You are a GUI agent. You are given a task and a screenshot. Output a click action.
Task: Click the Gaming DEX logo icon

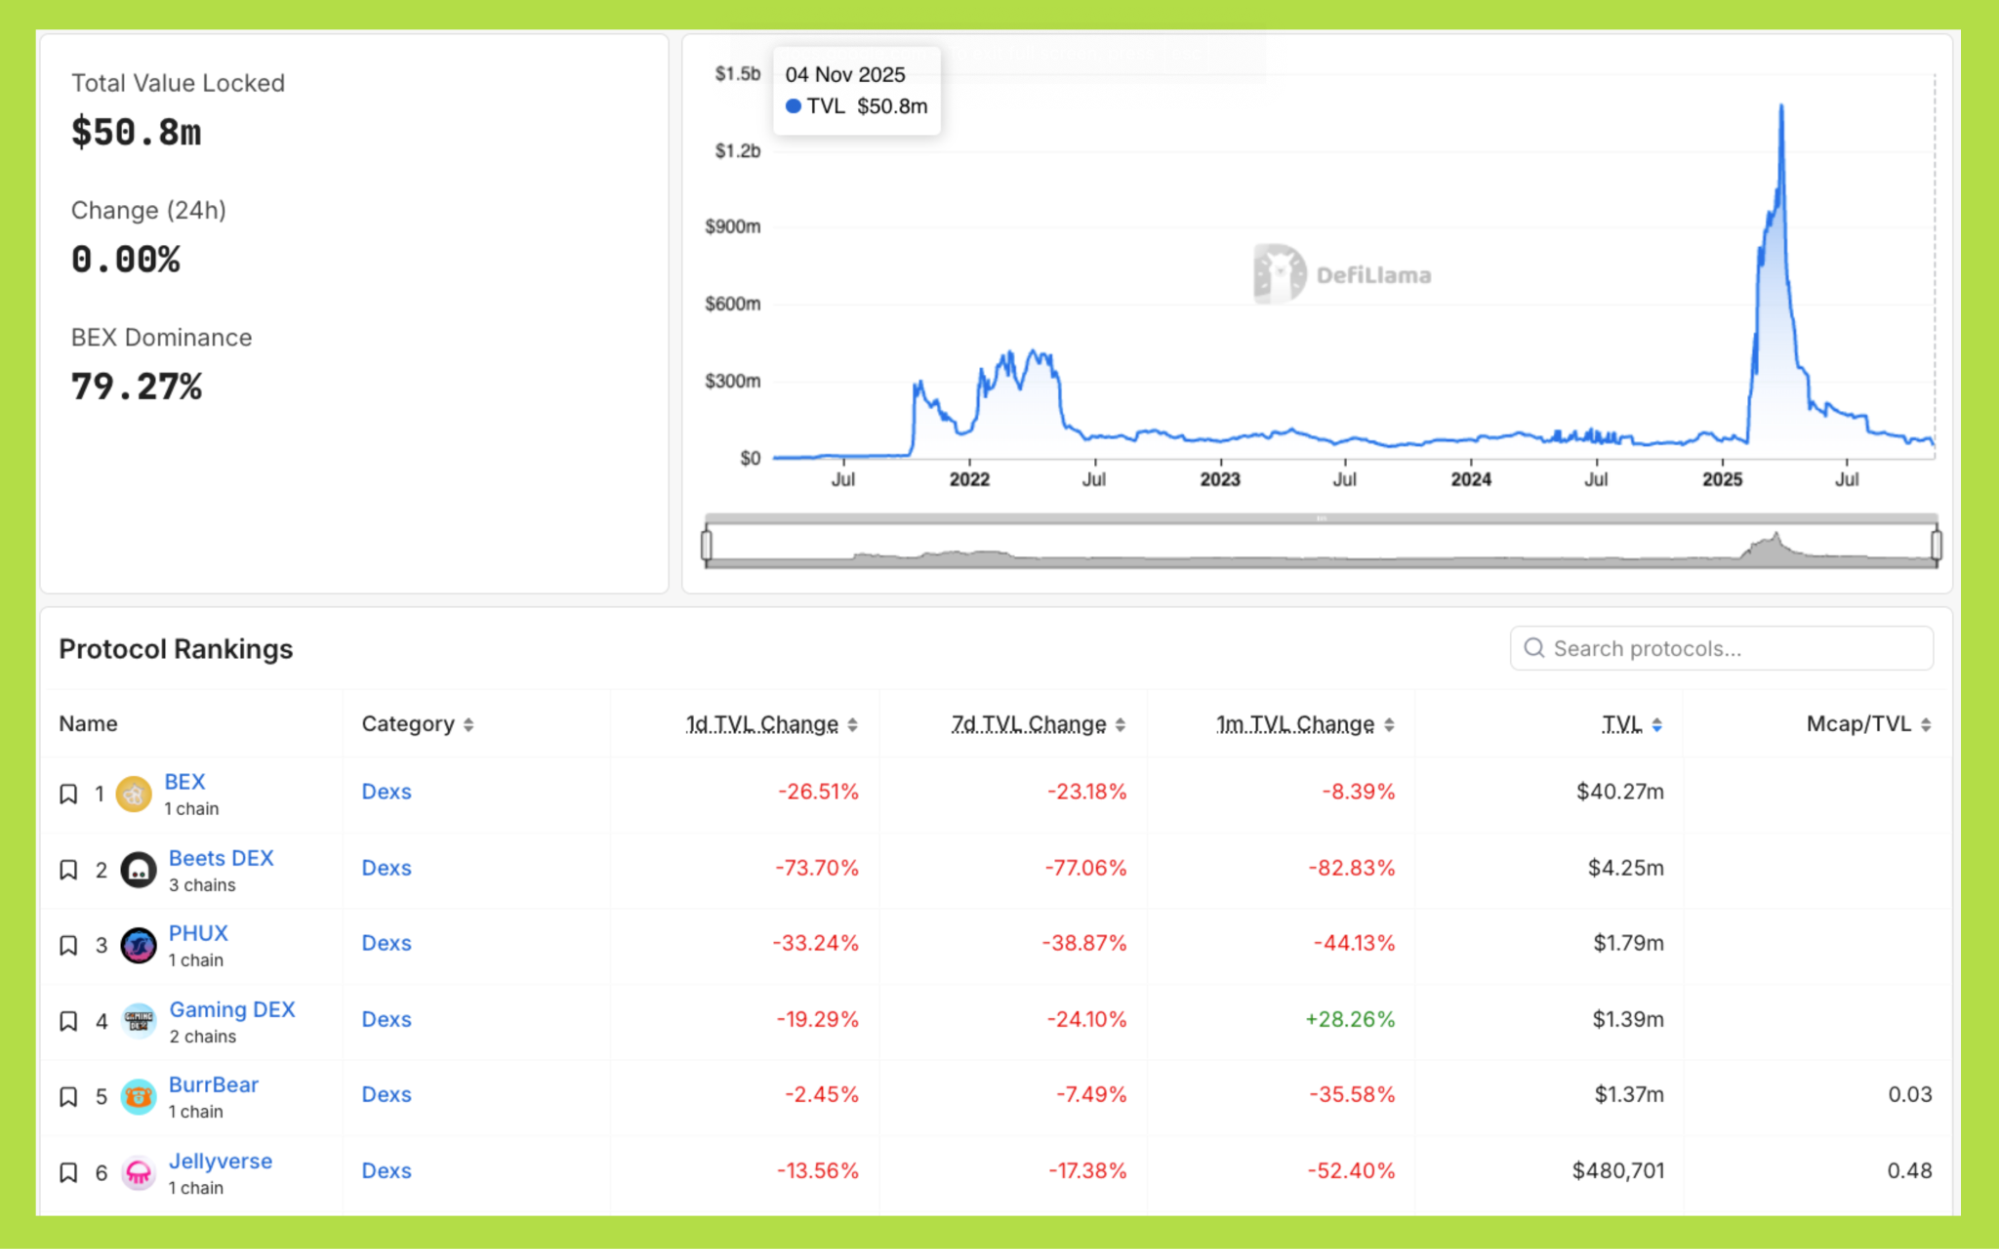[x=138, y=1021]
